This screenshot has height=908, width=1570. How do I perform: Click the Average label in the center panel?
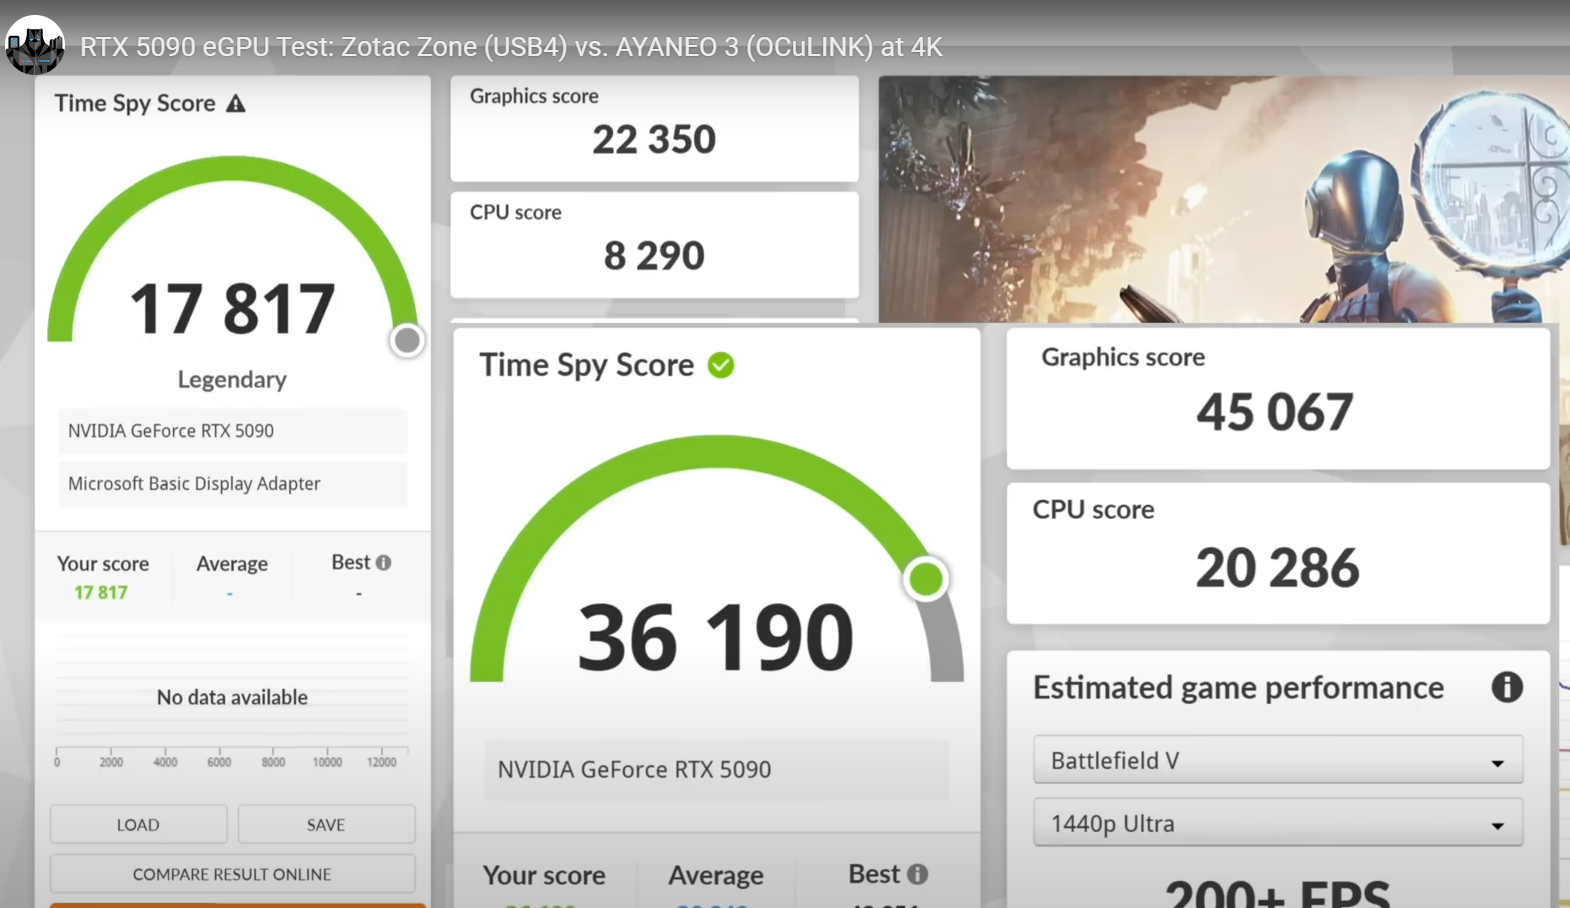(716, 875)
